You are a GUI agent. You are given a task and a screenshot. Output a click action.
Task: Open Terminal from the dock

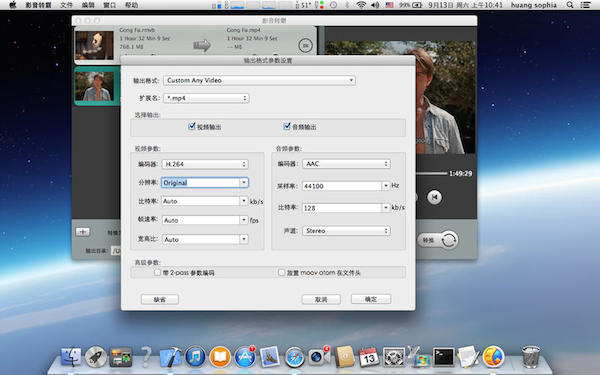pos(443,357)
